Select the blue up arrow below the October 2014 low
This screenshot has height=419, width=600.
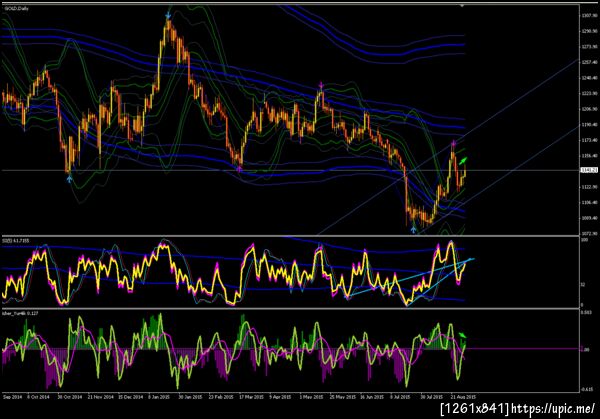point(69,179)
